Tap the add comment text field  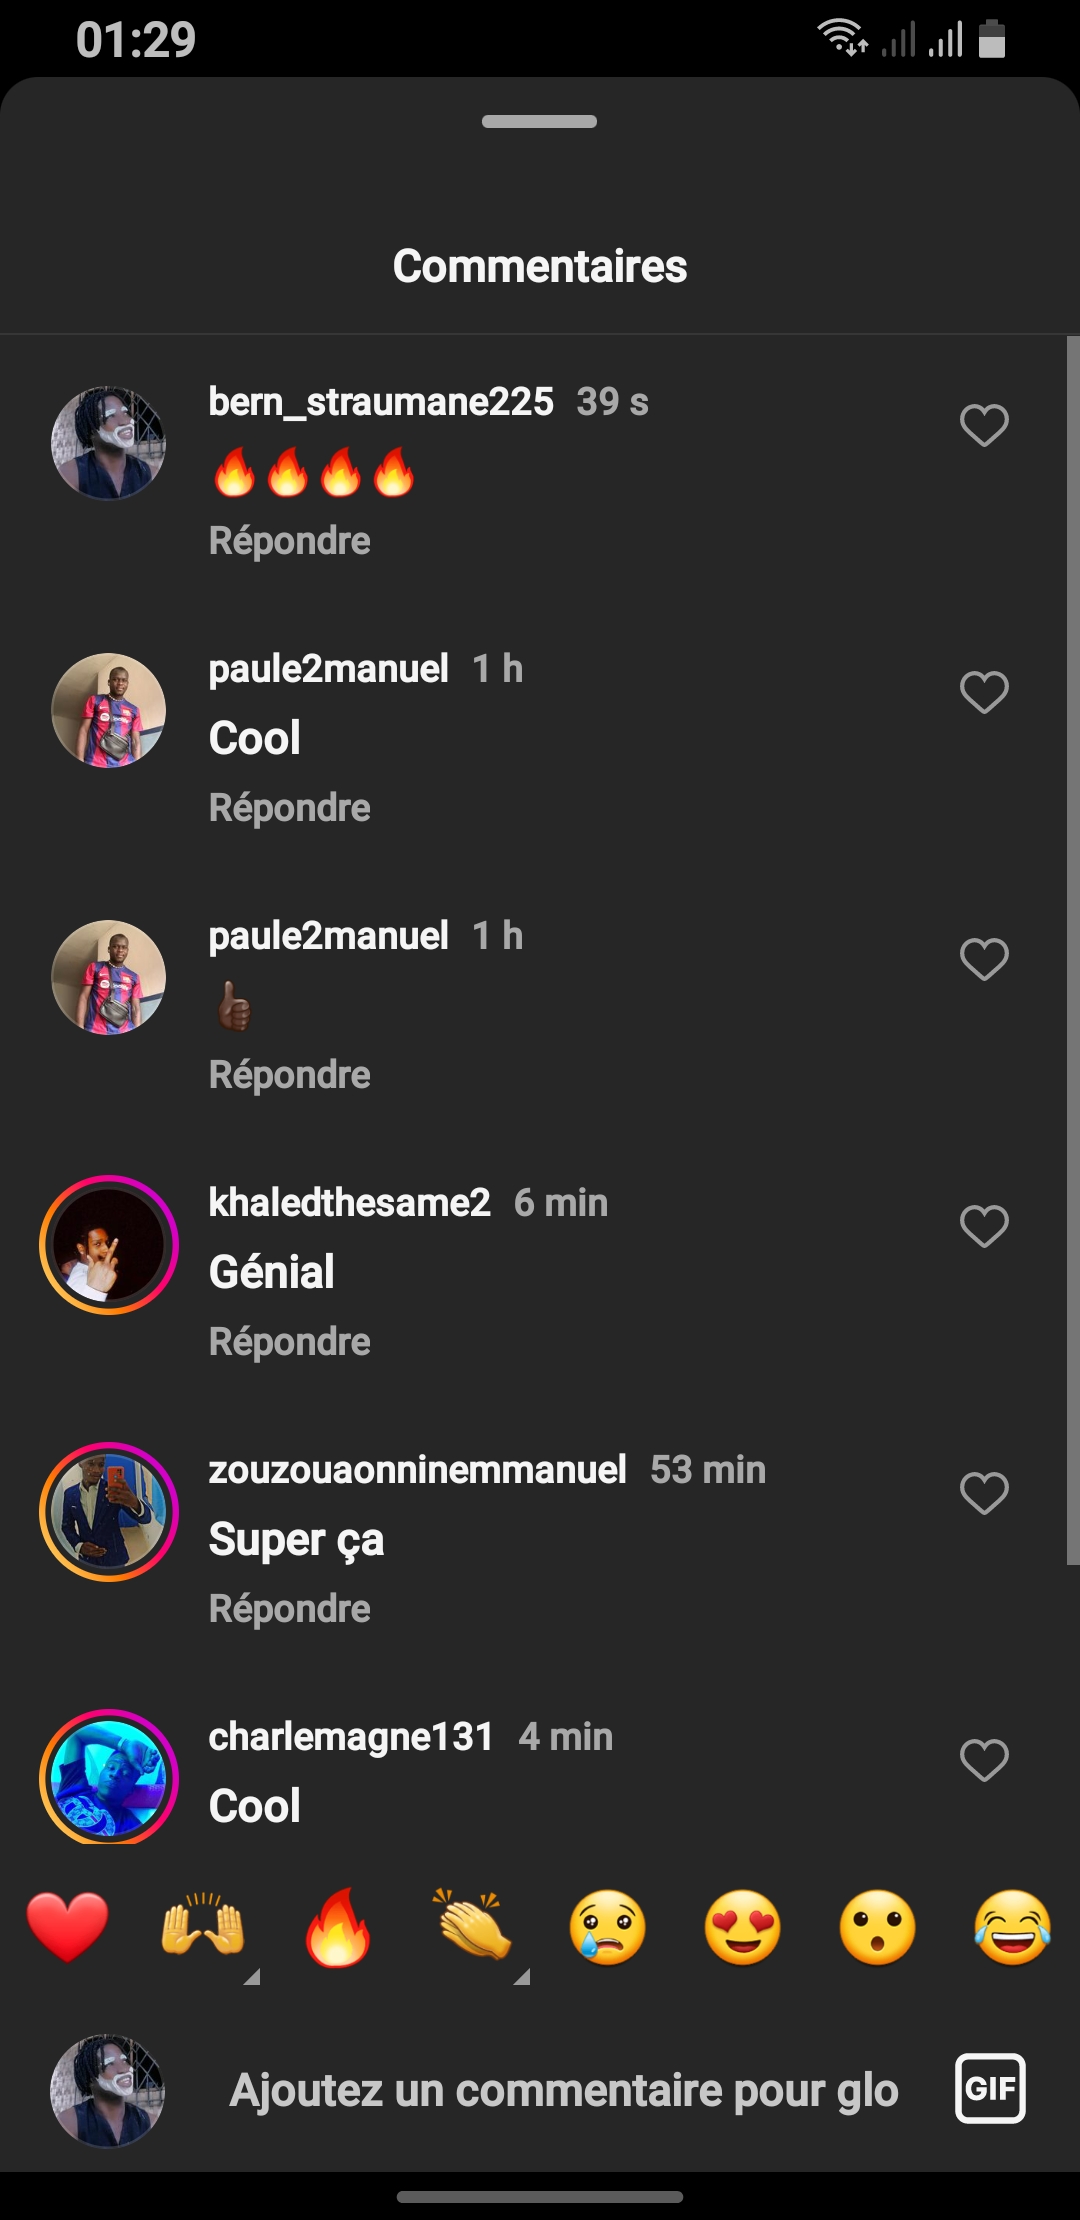[x=564, y=2090]
